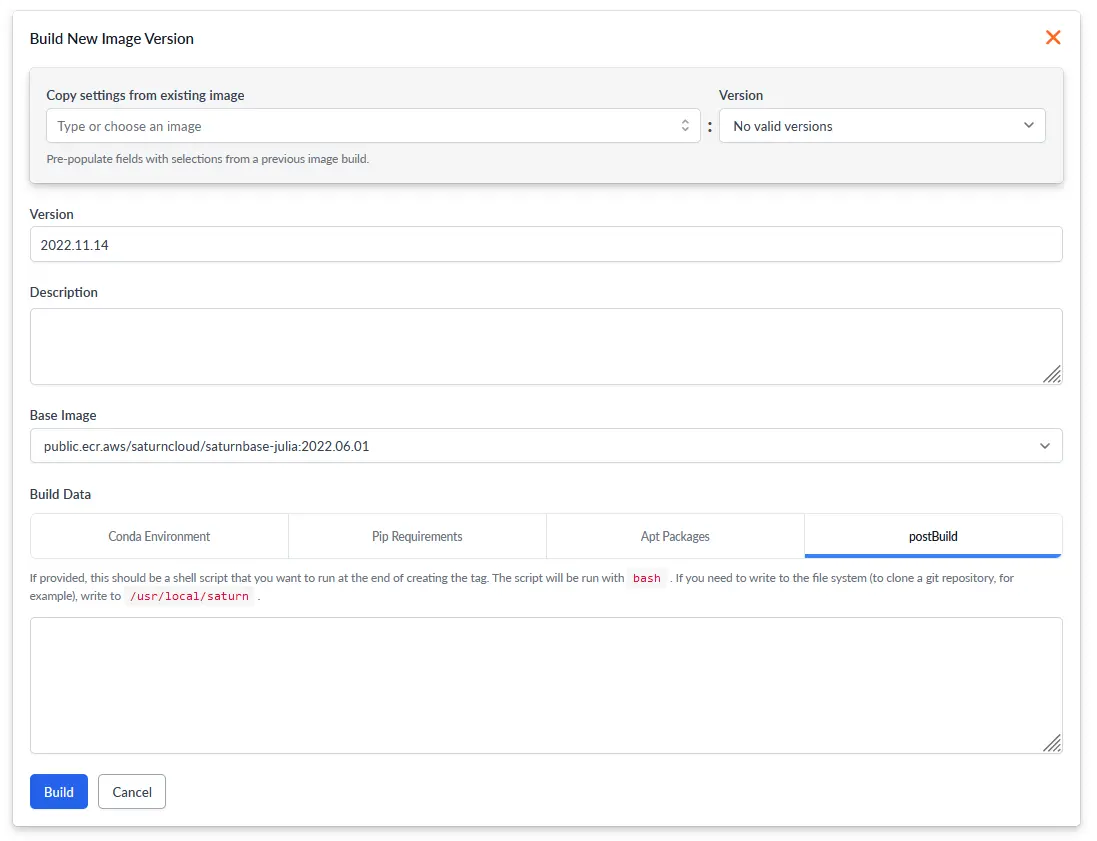Expand the saturnbase-julia Base Image dropdown

click(540, 446)
